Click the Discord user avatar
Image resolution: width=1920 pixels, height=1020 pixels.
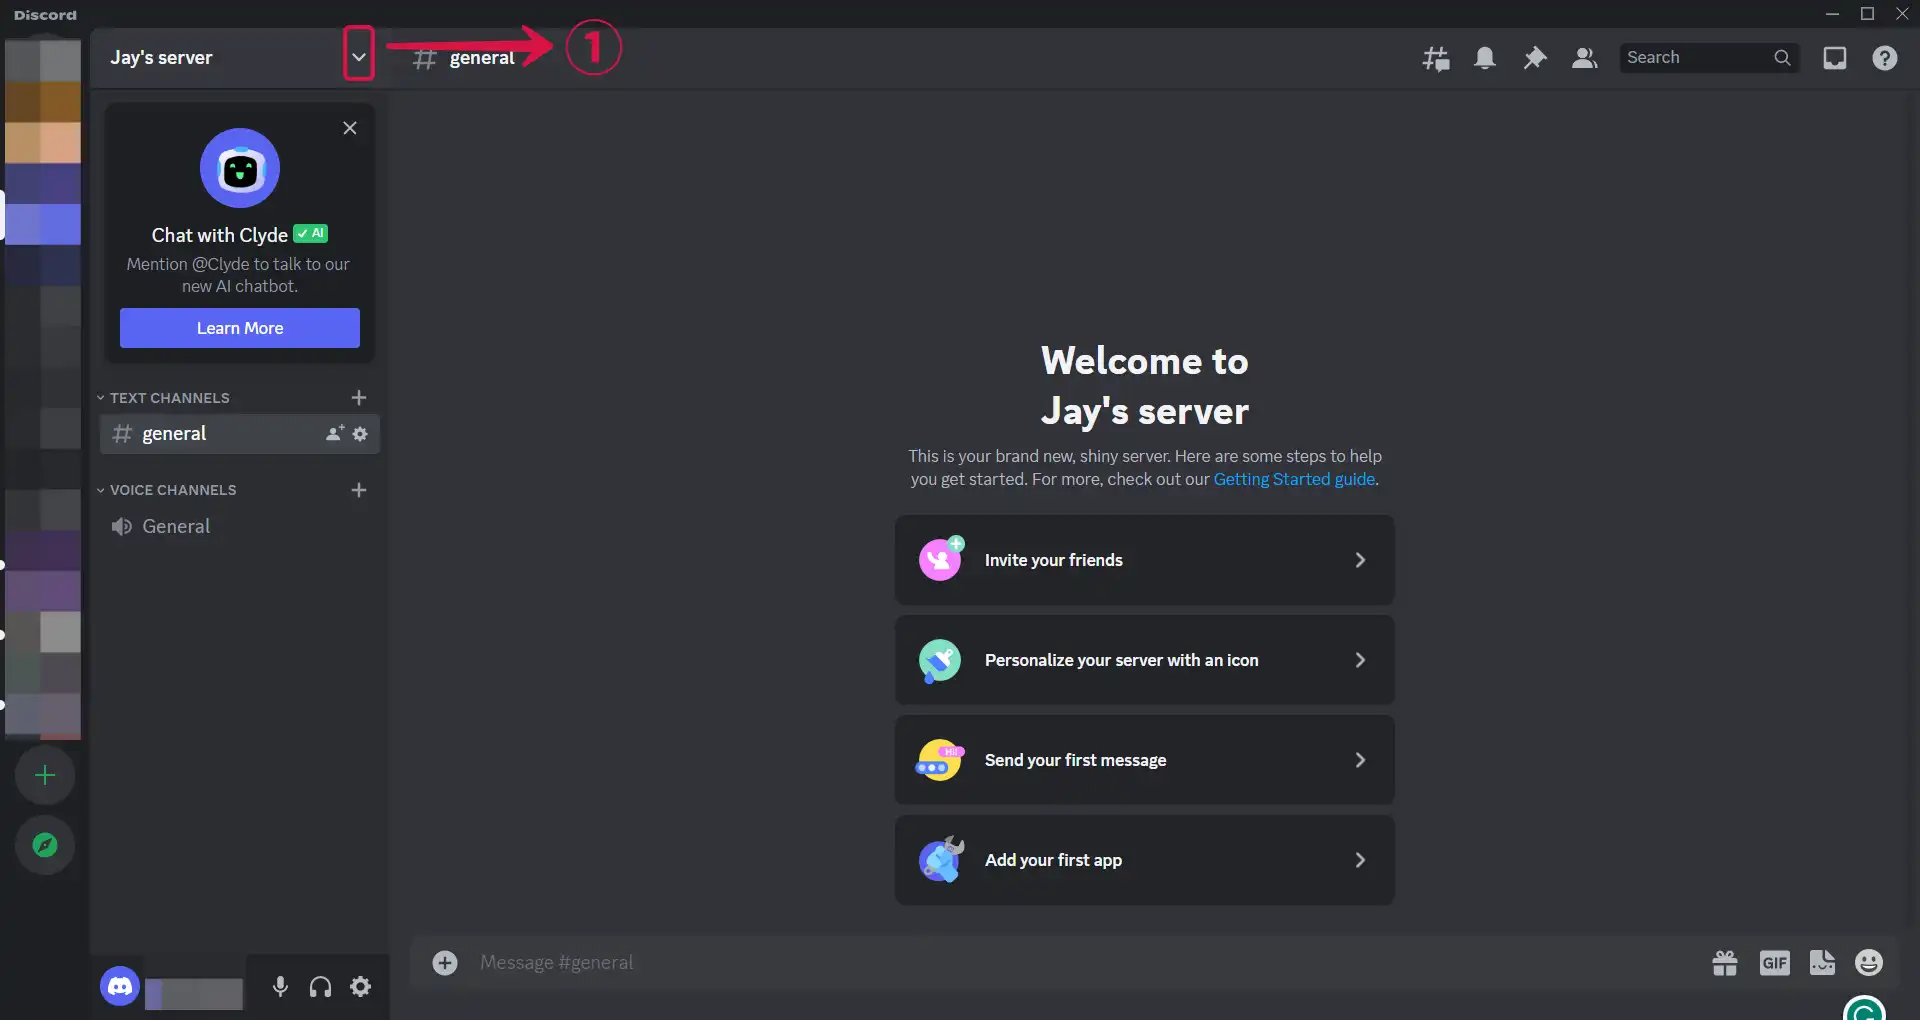pos(120,987)
